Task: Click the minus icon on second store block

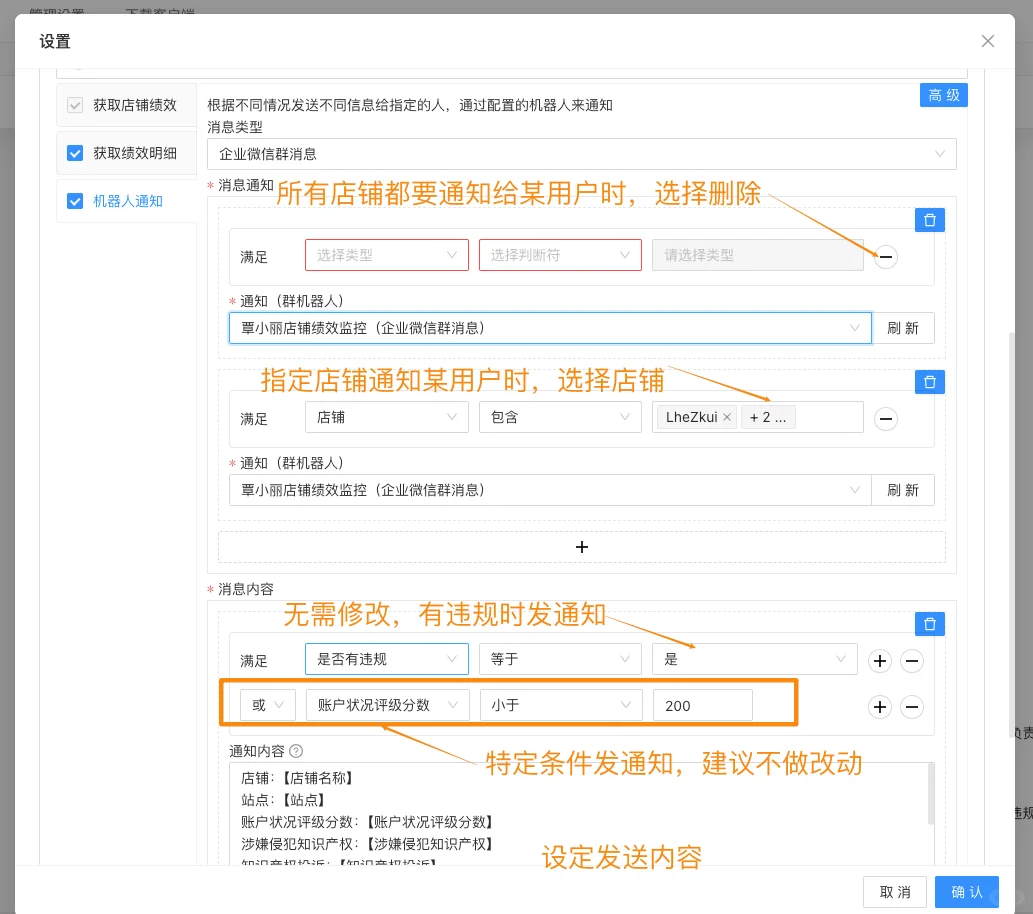Action: coord(885,418)
